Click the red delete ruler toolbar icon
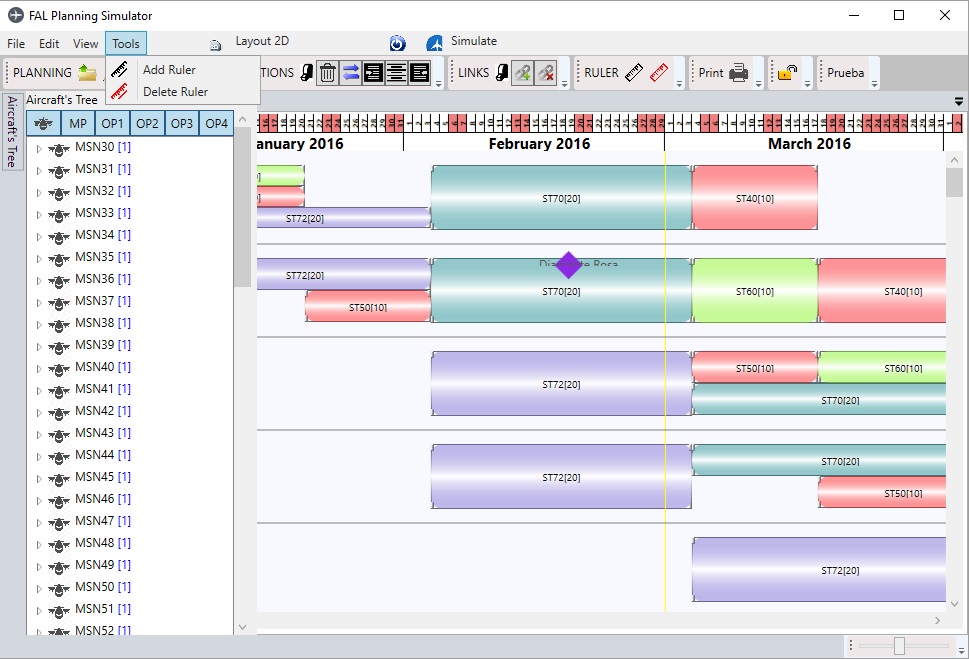Viewport: 969px width, 659px height. [x=658, y=73]
